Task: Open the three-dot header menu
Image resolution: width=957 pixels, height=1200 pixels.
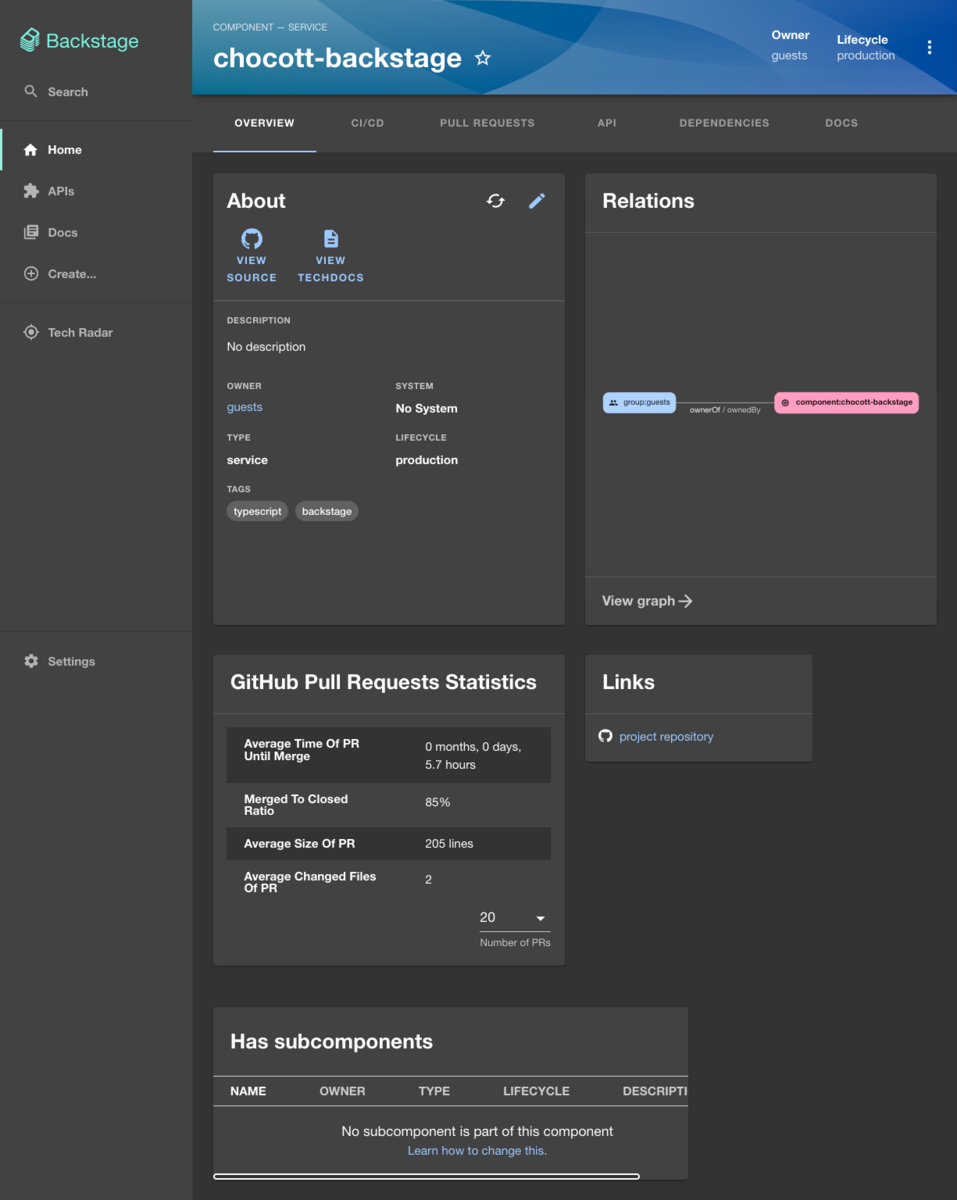Action: (929, 47)
